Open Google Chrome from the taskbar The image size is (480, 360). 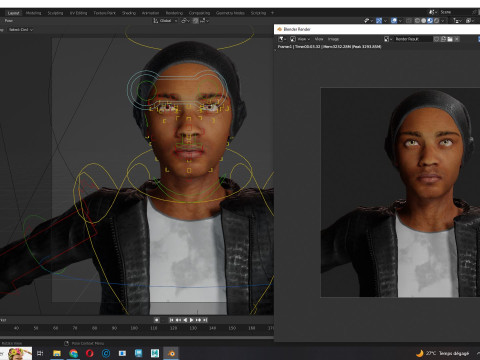coord(73,353)
